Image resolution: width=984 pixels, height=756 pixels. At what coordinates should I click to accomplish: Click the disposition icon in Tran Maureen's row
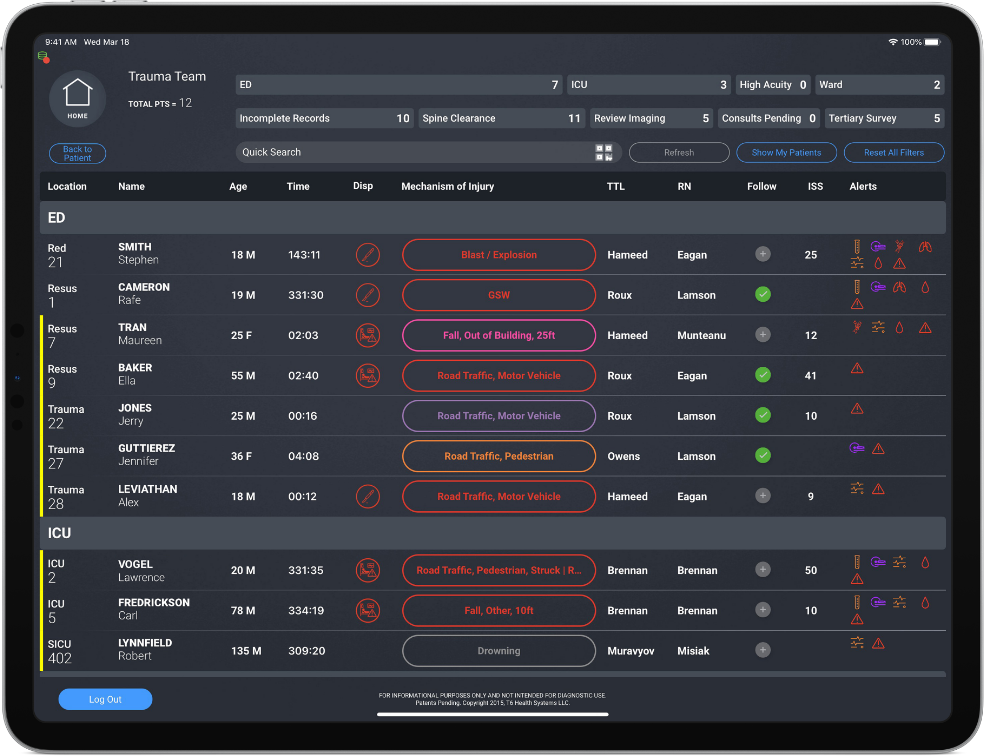[368, 336]
